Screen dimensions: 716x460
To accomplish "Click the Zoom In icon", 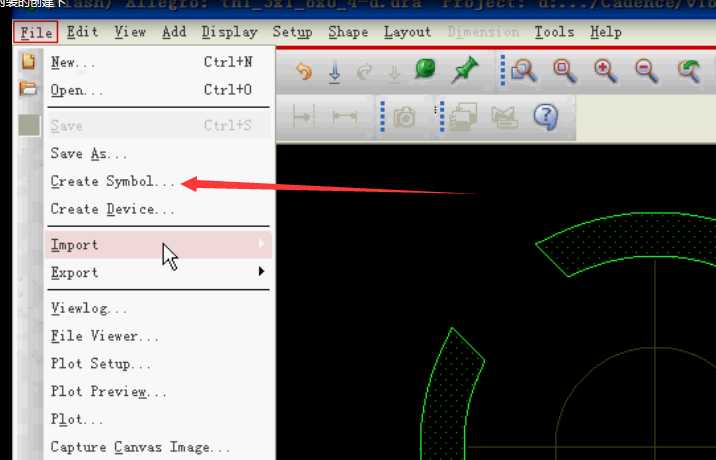I will [605, 71].
